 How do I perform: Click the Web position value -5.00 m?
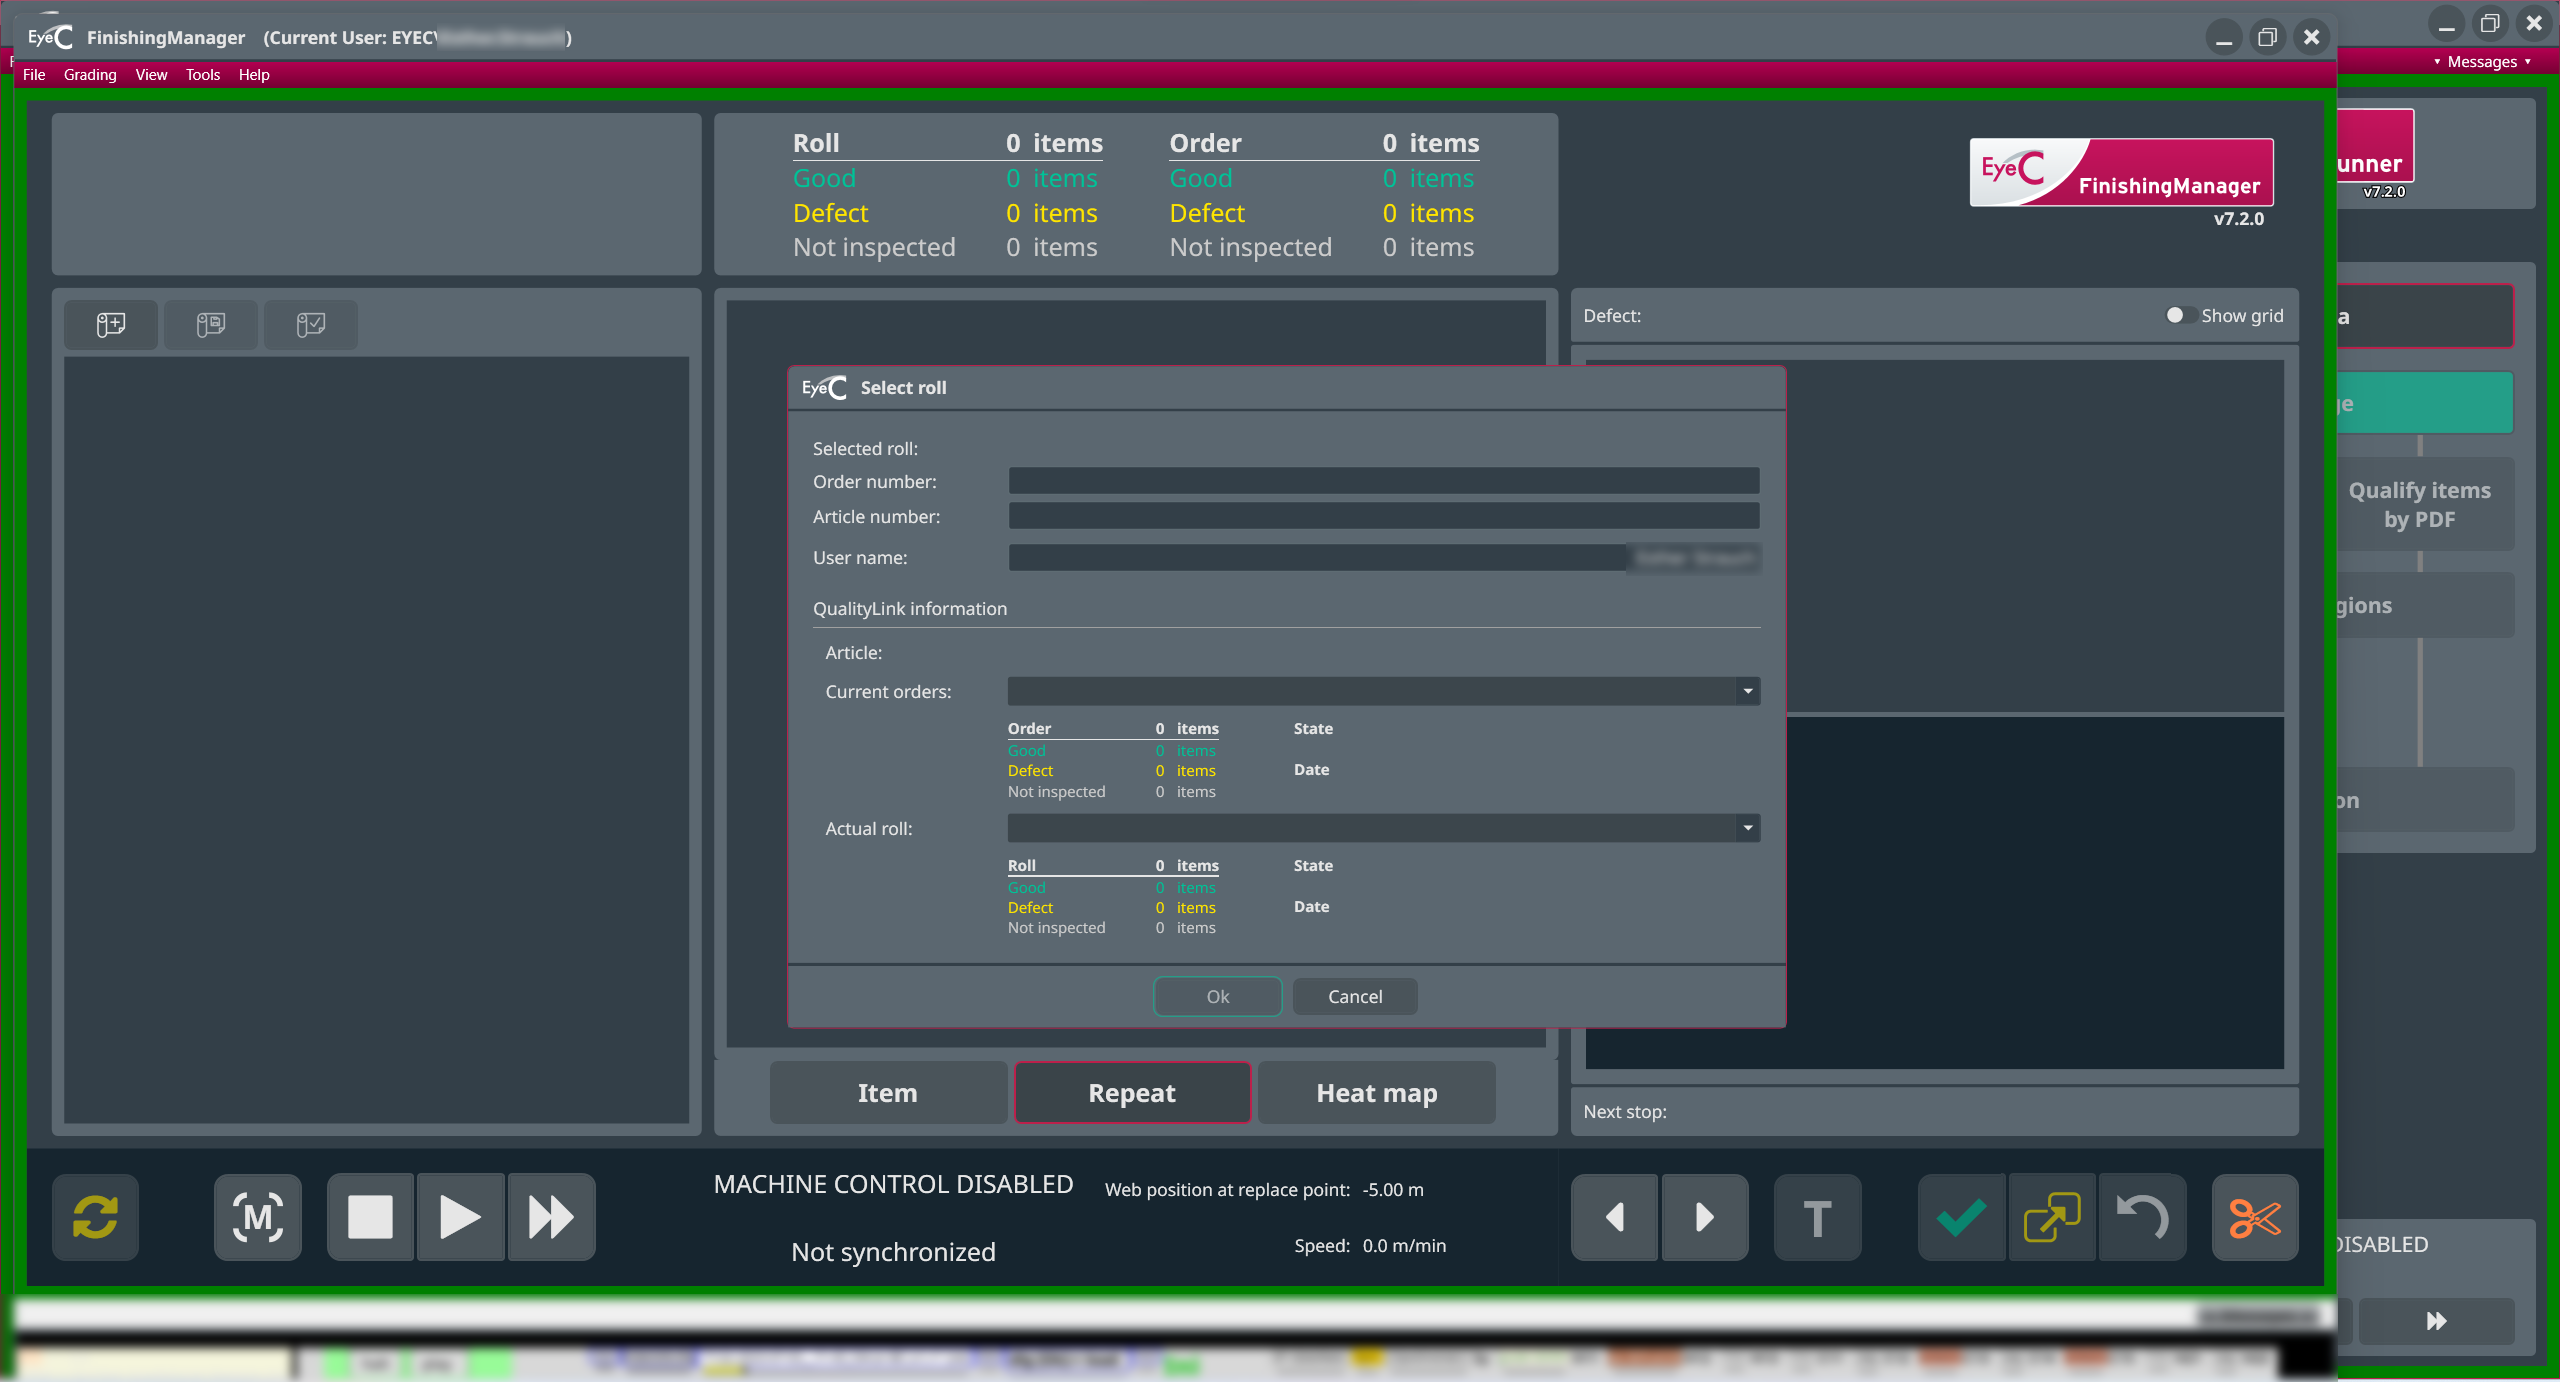pos(1393,1190)
